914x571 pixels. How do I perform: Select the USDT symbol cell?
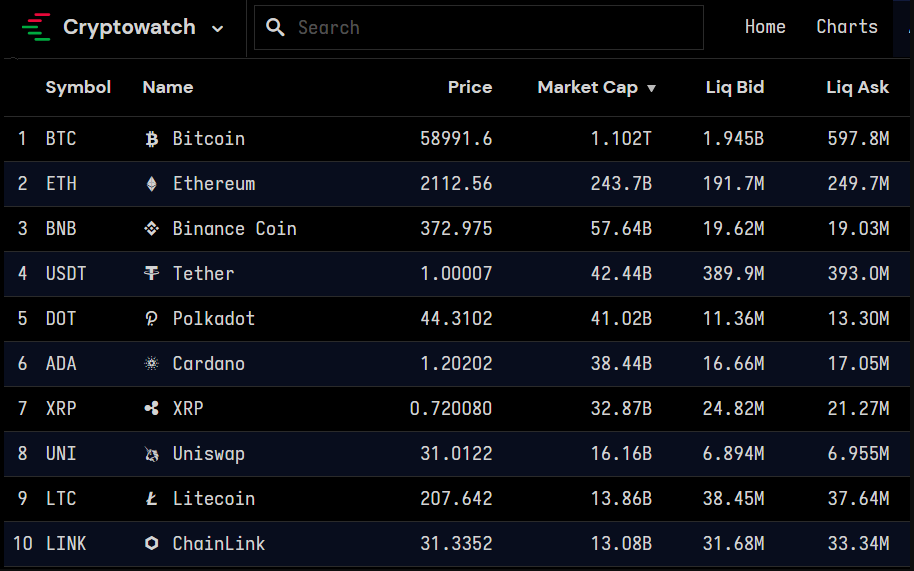click(66, 273)
